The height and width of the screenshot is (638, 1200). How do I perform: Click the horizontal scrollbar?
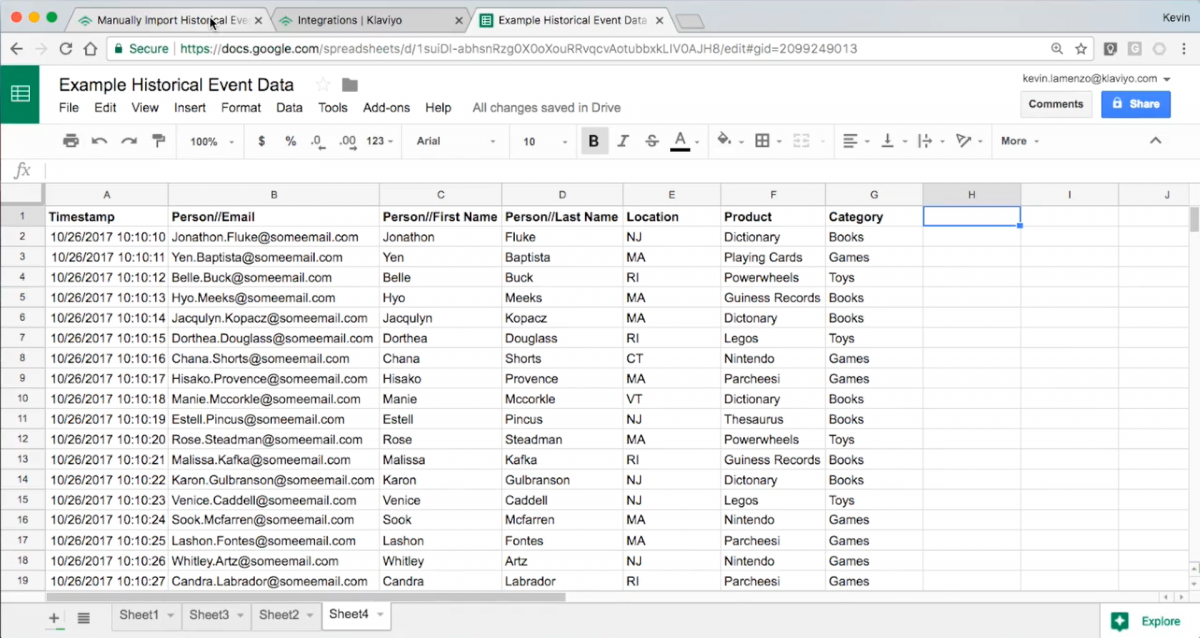coord(306,597)
